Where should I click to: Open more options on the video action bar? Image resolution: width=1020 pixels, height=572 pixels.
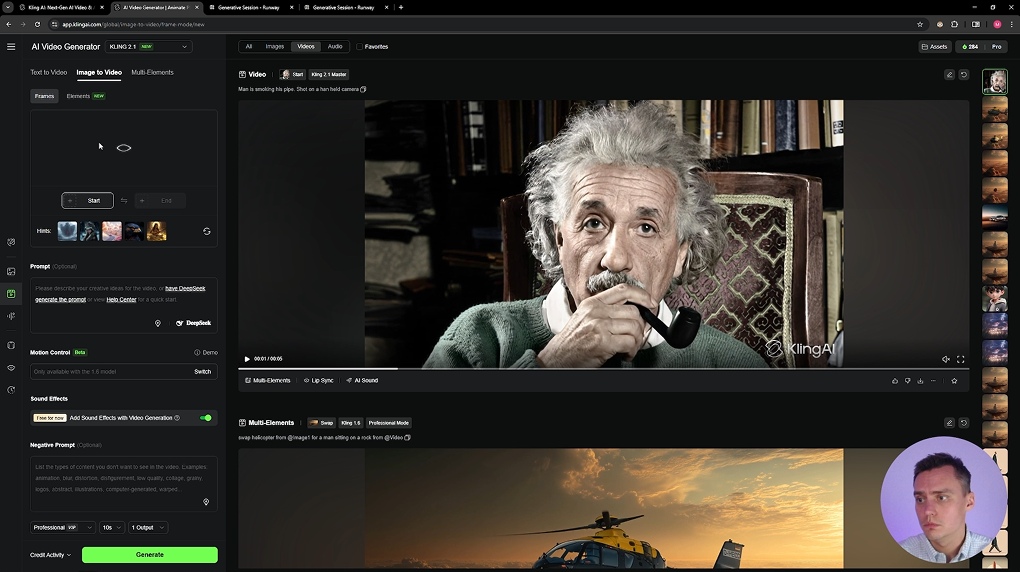(933, 381)
